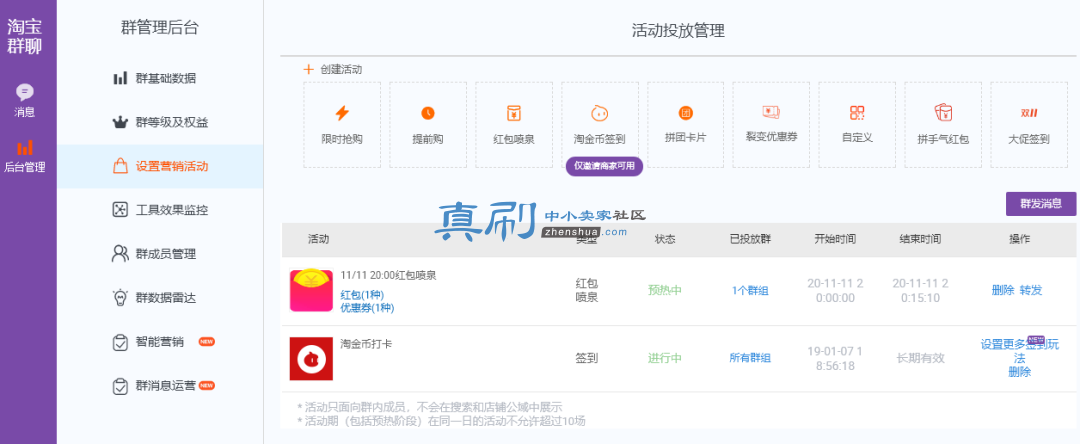The width and height of the screenshot is (1080, 444).
Task: Click the 活动投放管理 page title
Action: click(678, 31)
